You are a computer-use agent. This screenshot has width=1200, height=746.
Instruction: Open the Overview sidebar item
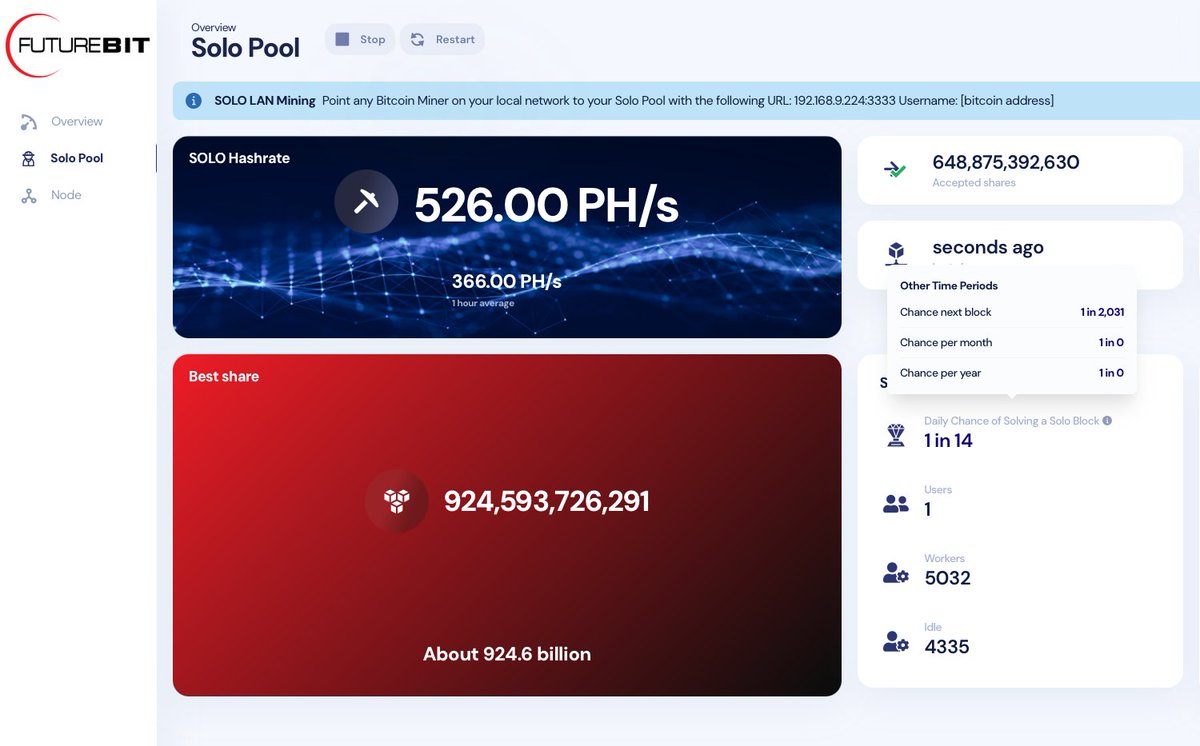tap(77, 121)
